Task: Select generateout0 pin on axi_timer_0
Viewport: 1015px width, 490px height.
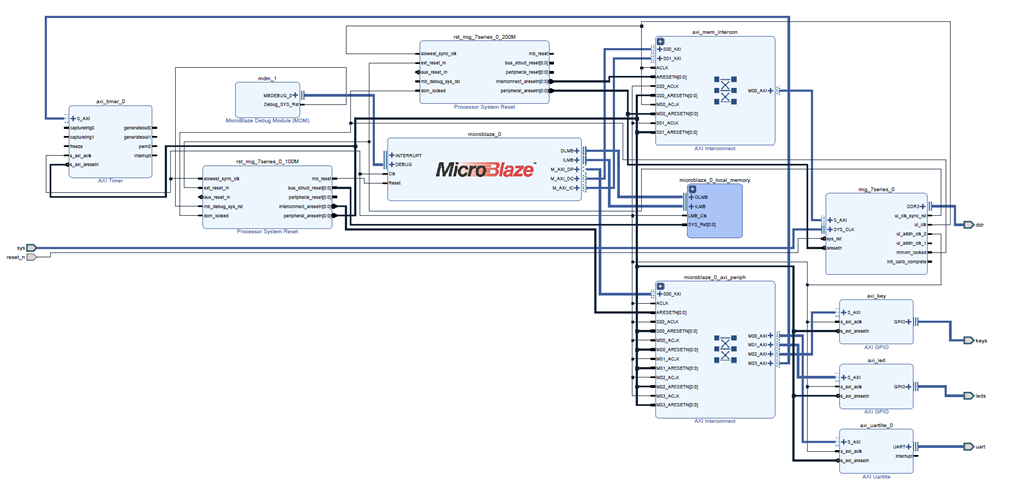Action: 138,128
